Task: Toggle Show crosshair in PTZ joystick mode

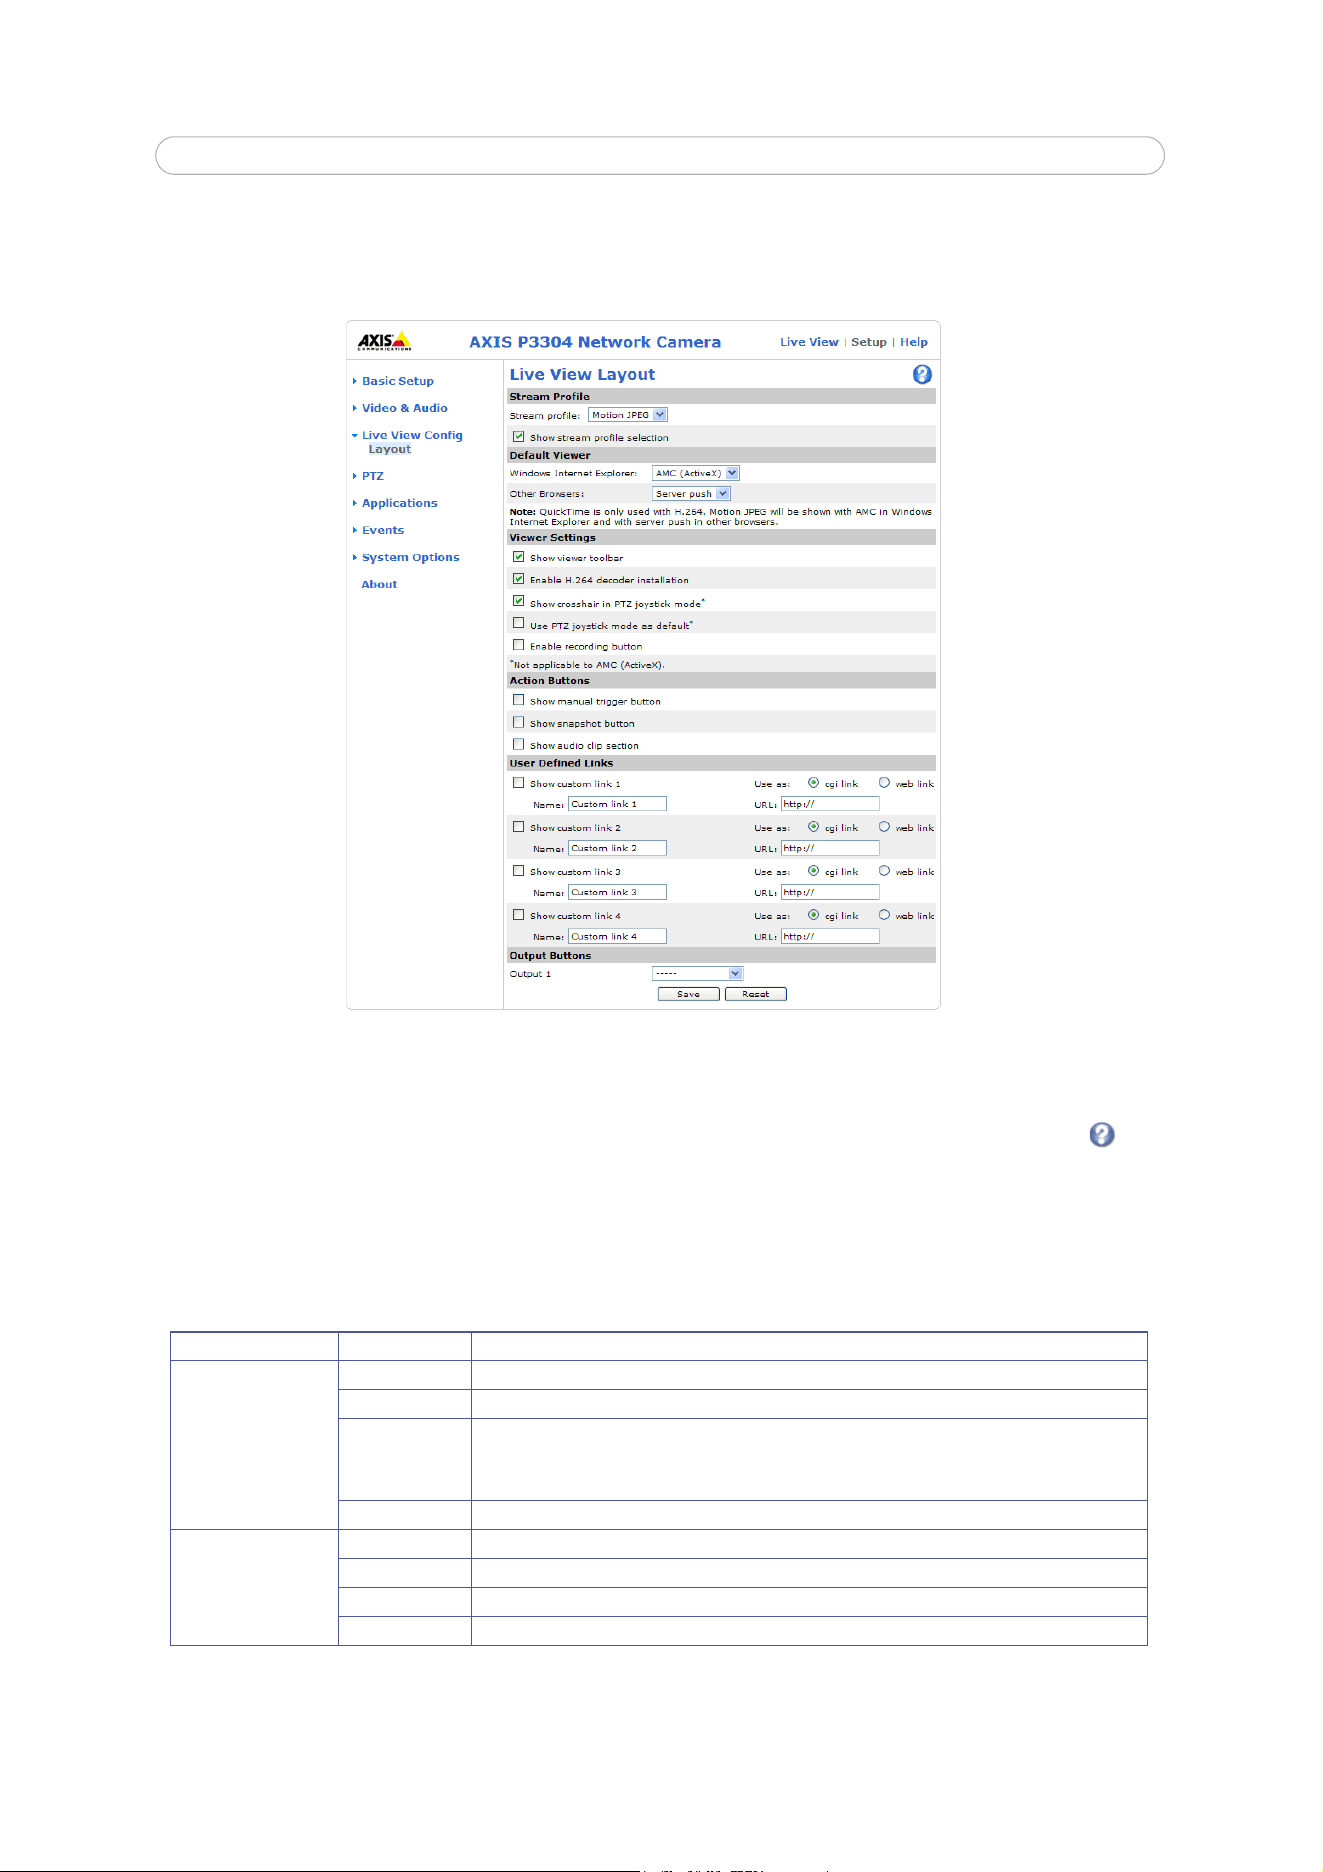Action: pyautogui.click(x=518, y=601)
